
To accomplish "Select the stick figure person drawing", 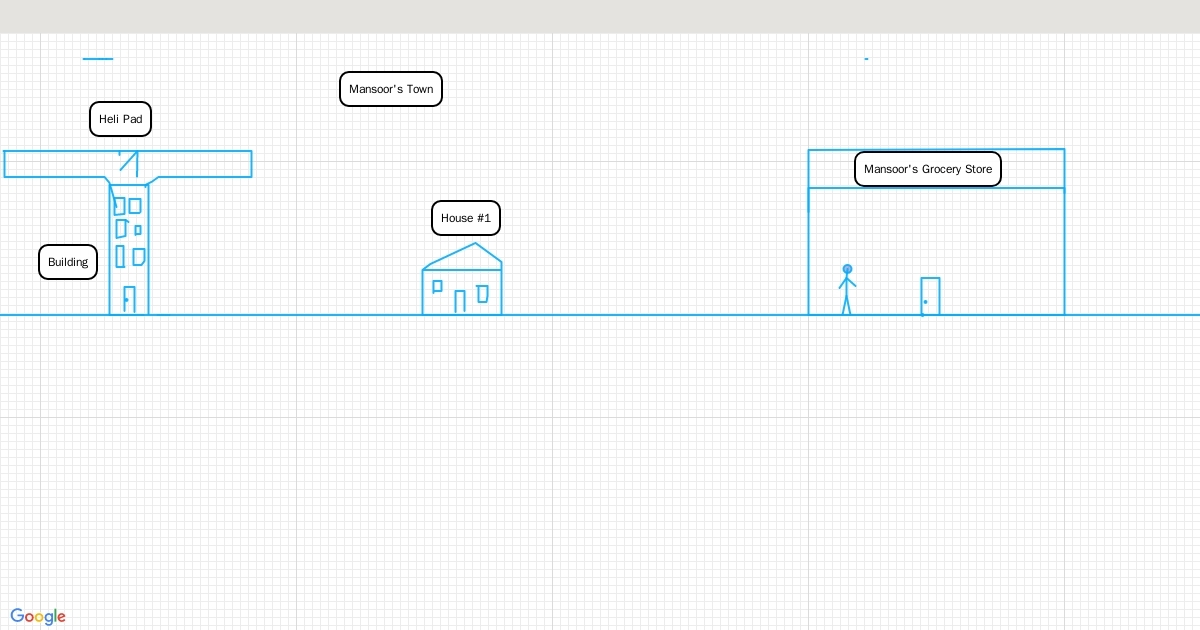I will [x=847, y=290].
